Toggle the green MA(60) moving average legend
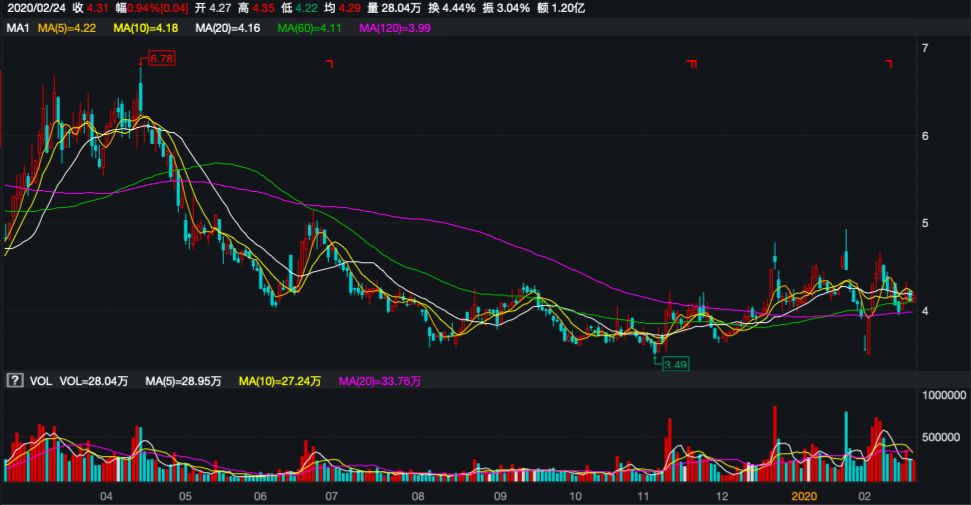The height and width of the screenshot is (505, 971). click(x=309, y=28)
